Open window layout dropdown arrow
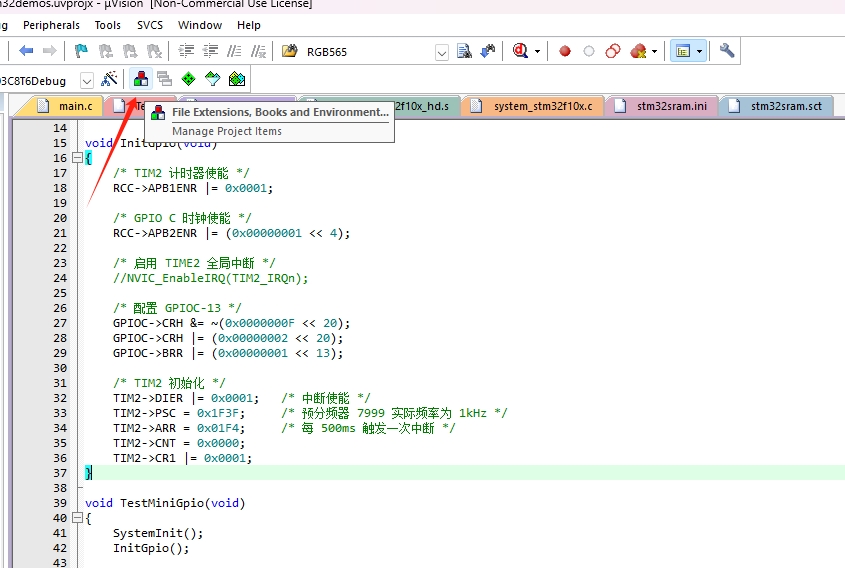The width and height of the screenshot is (845, 568). (x=699, y=52)
